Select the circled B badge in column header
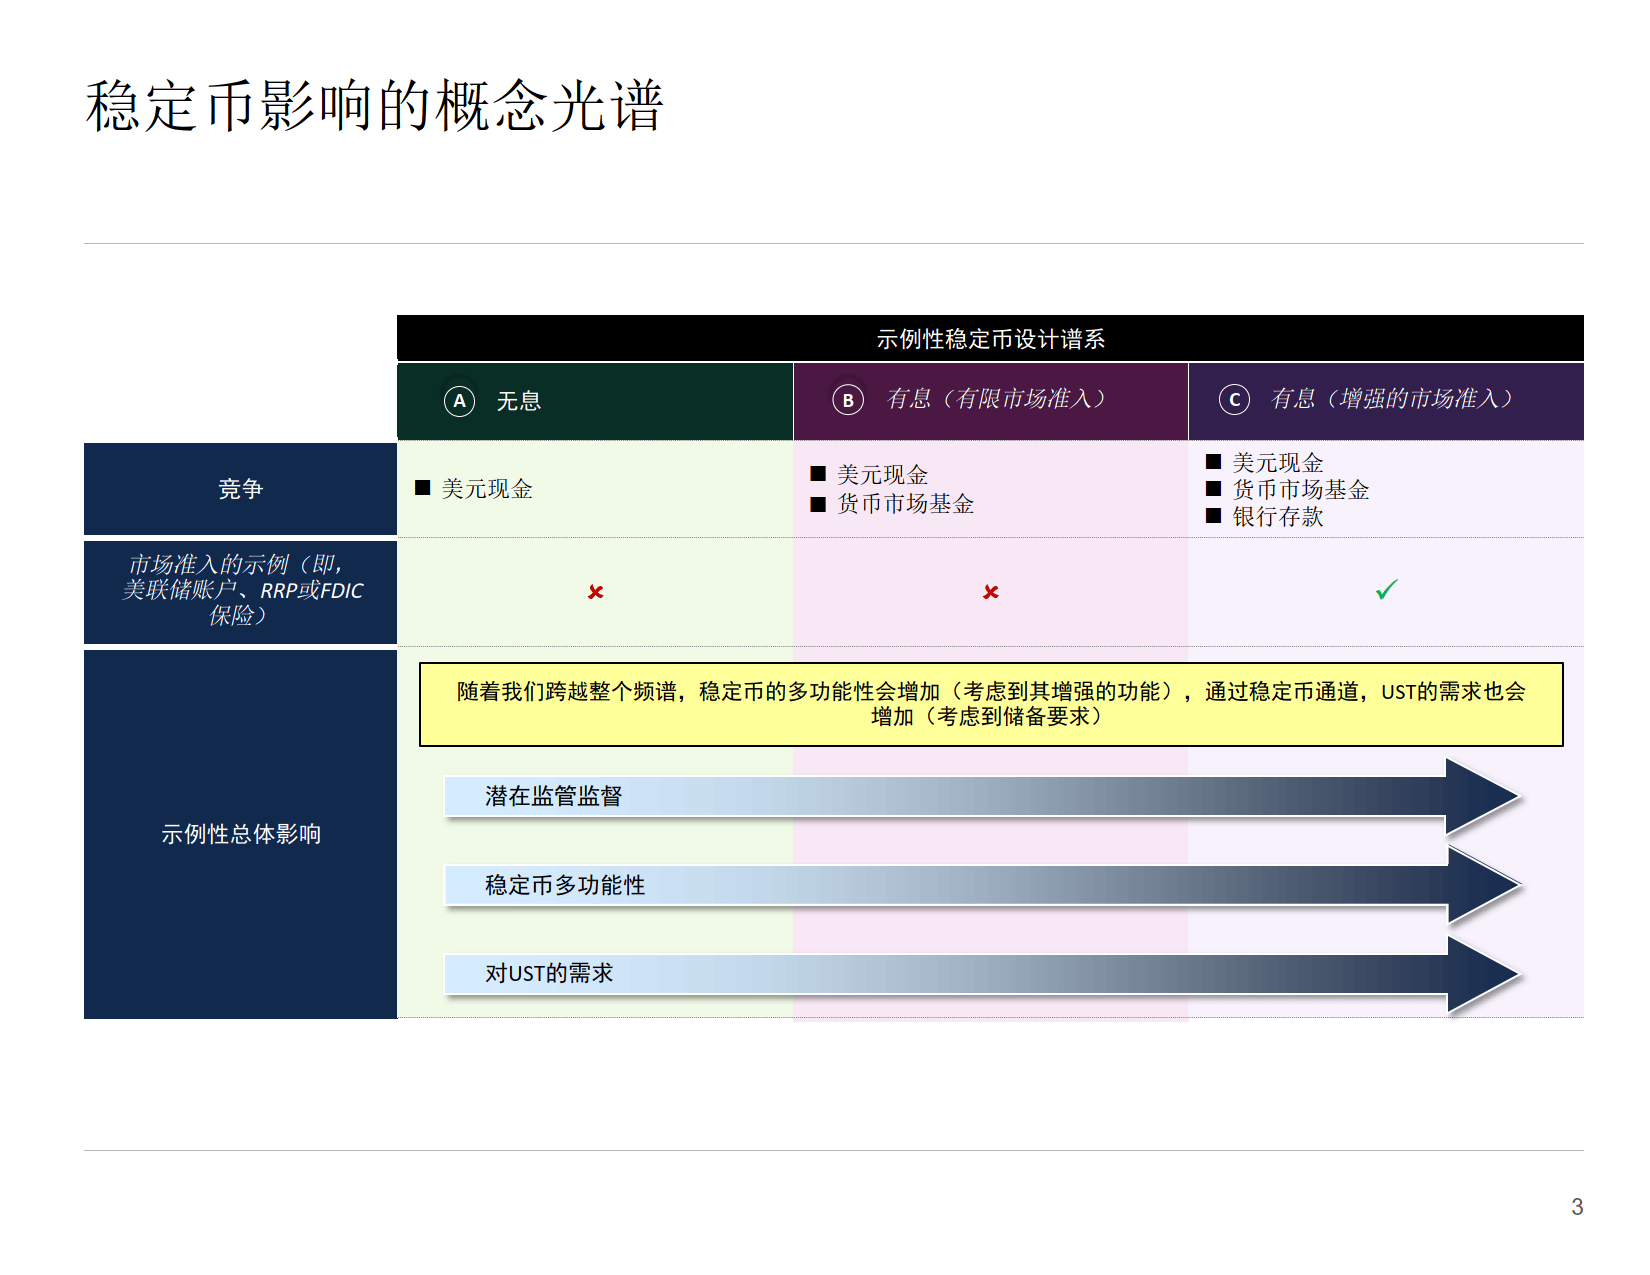Viewport: 1650px width, 1275px height. (x=848, y=400)
